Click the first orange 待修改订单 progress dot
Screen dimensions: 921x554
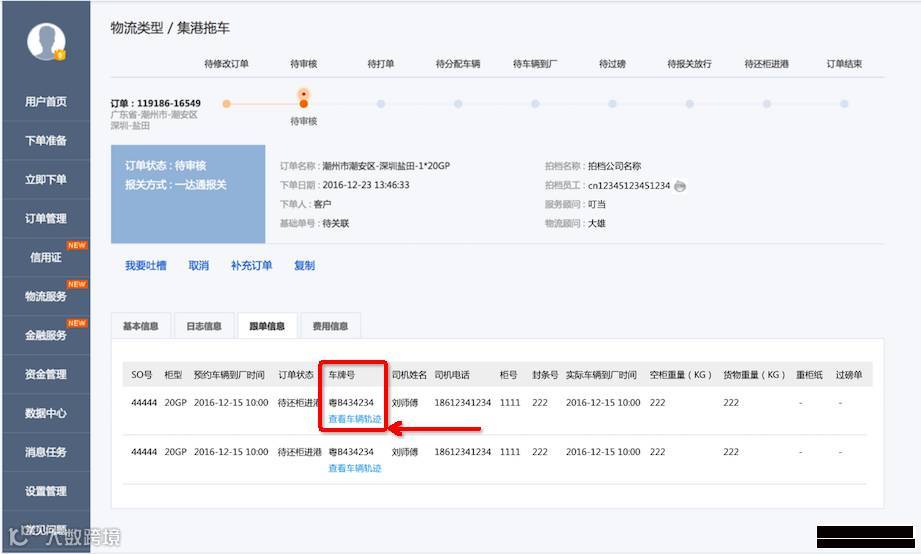pos(226,104)
